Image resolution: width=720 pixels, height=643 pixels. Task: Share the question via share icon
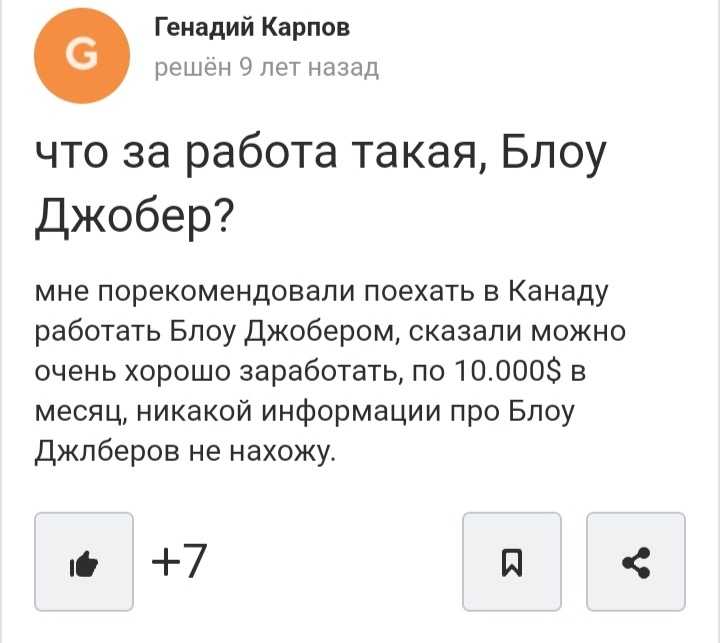[636, 562]
